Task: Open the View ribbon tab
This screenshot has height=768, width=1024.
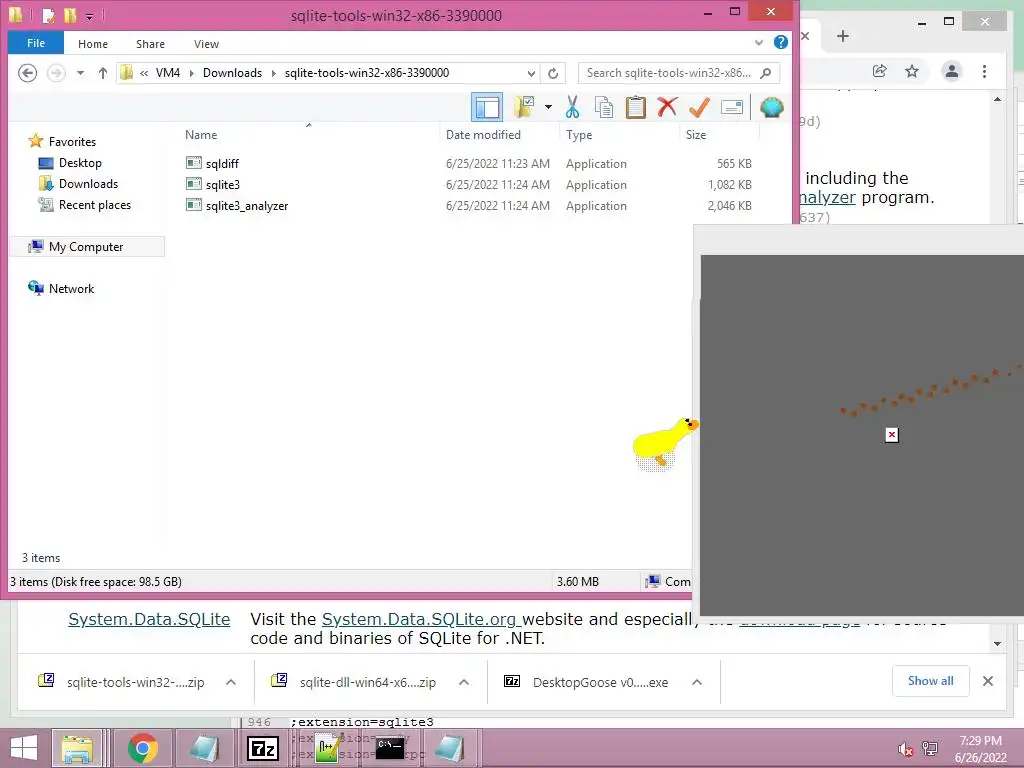Action: point(206,44)
